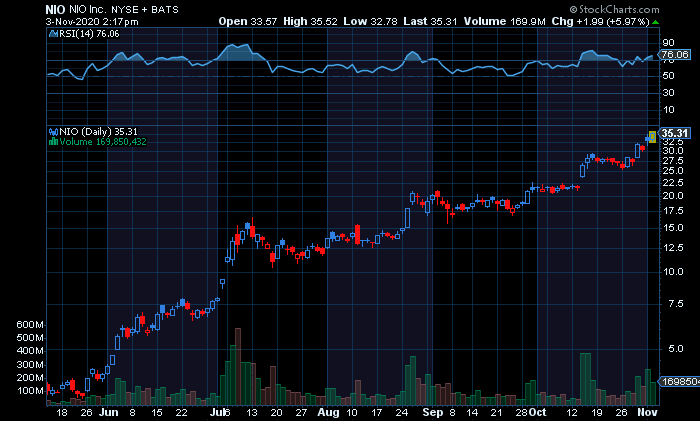Click the RSI axis label 10
The width and height of the screenshot is (700, 421).
point(668,110)
